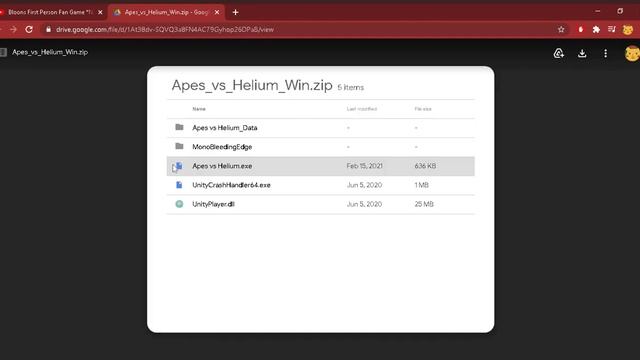Image resolution: width=640 pixels, height=360 pixels.
Task: Click the red extension icon in toolbar
Action: [580, 29]
